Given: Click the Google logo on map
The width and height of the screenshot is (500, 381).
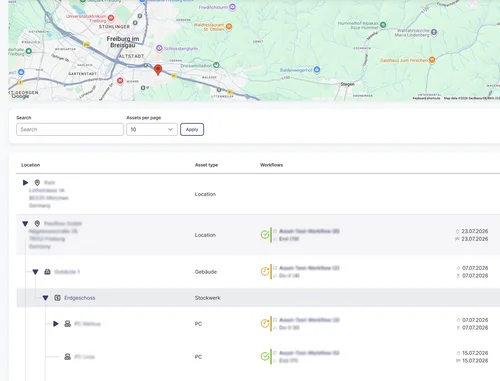Looking at the screenshot, I should click(x=20, y=96).
